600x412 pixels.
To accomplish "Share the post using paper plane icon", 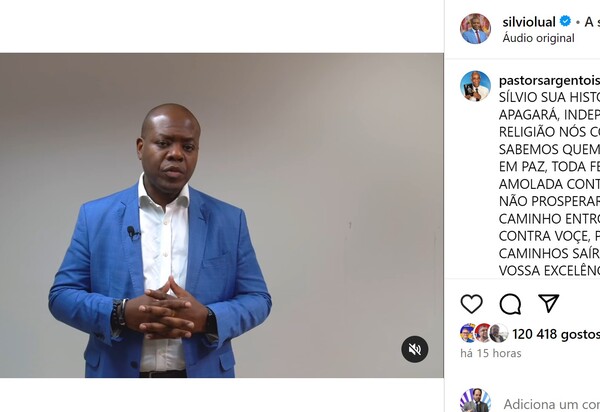I will click(549, 303).
